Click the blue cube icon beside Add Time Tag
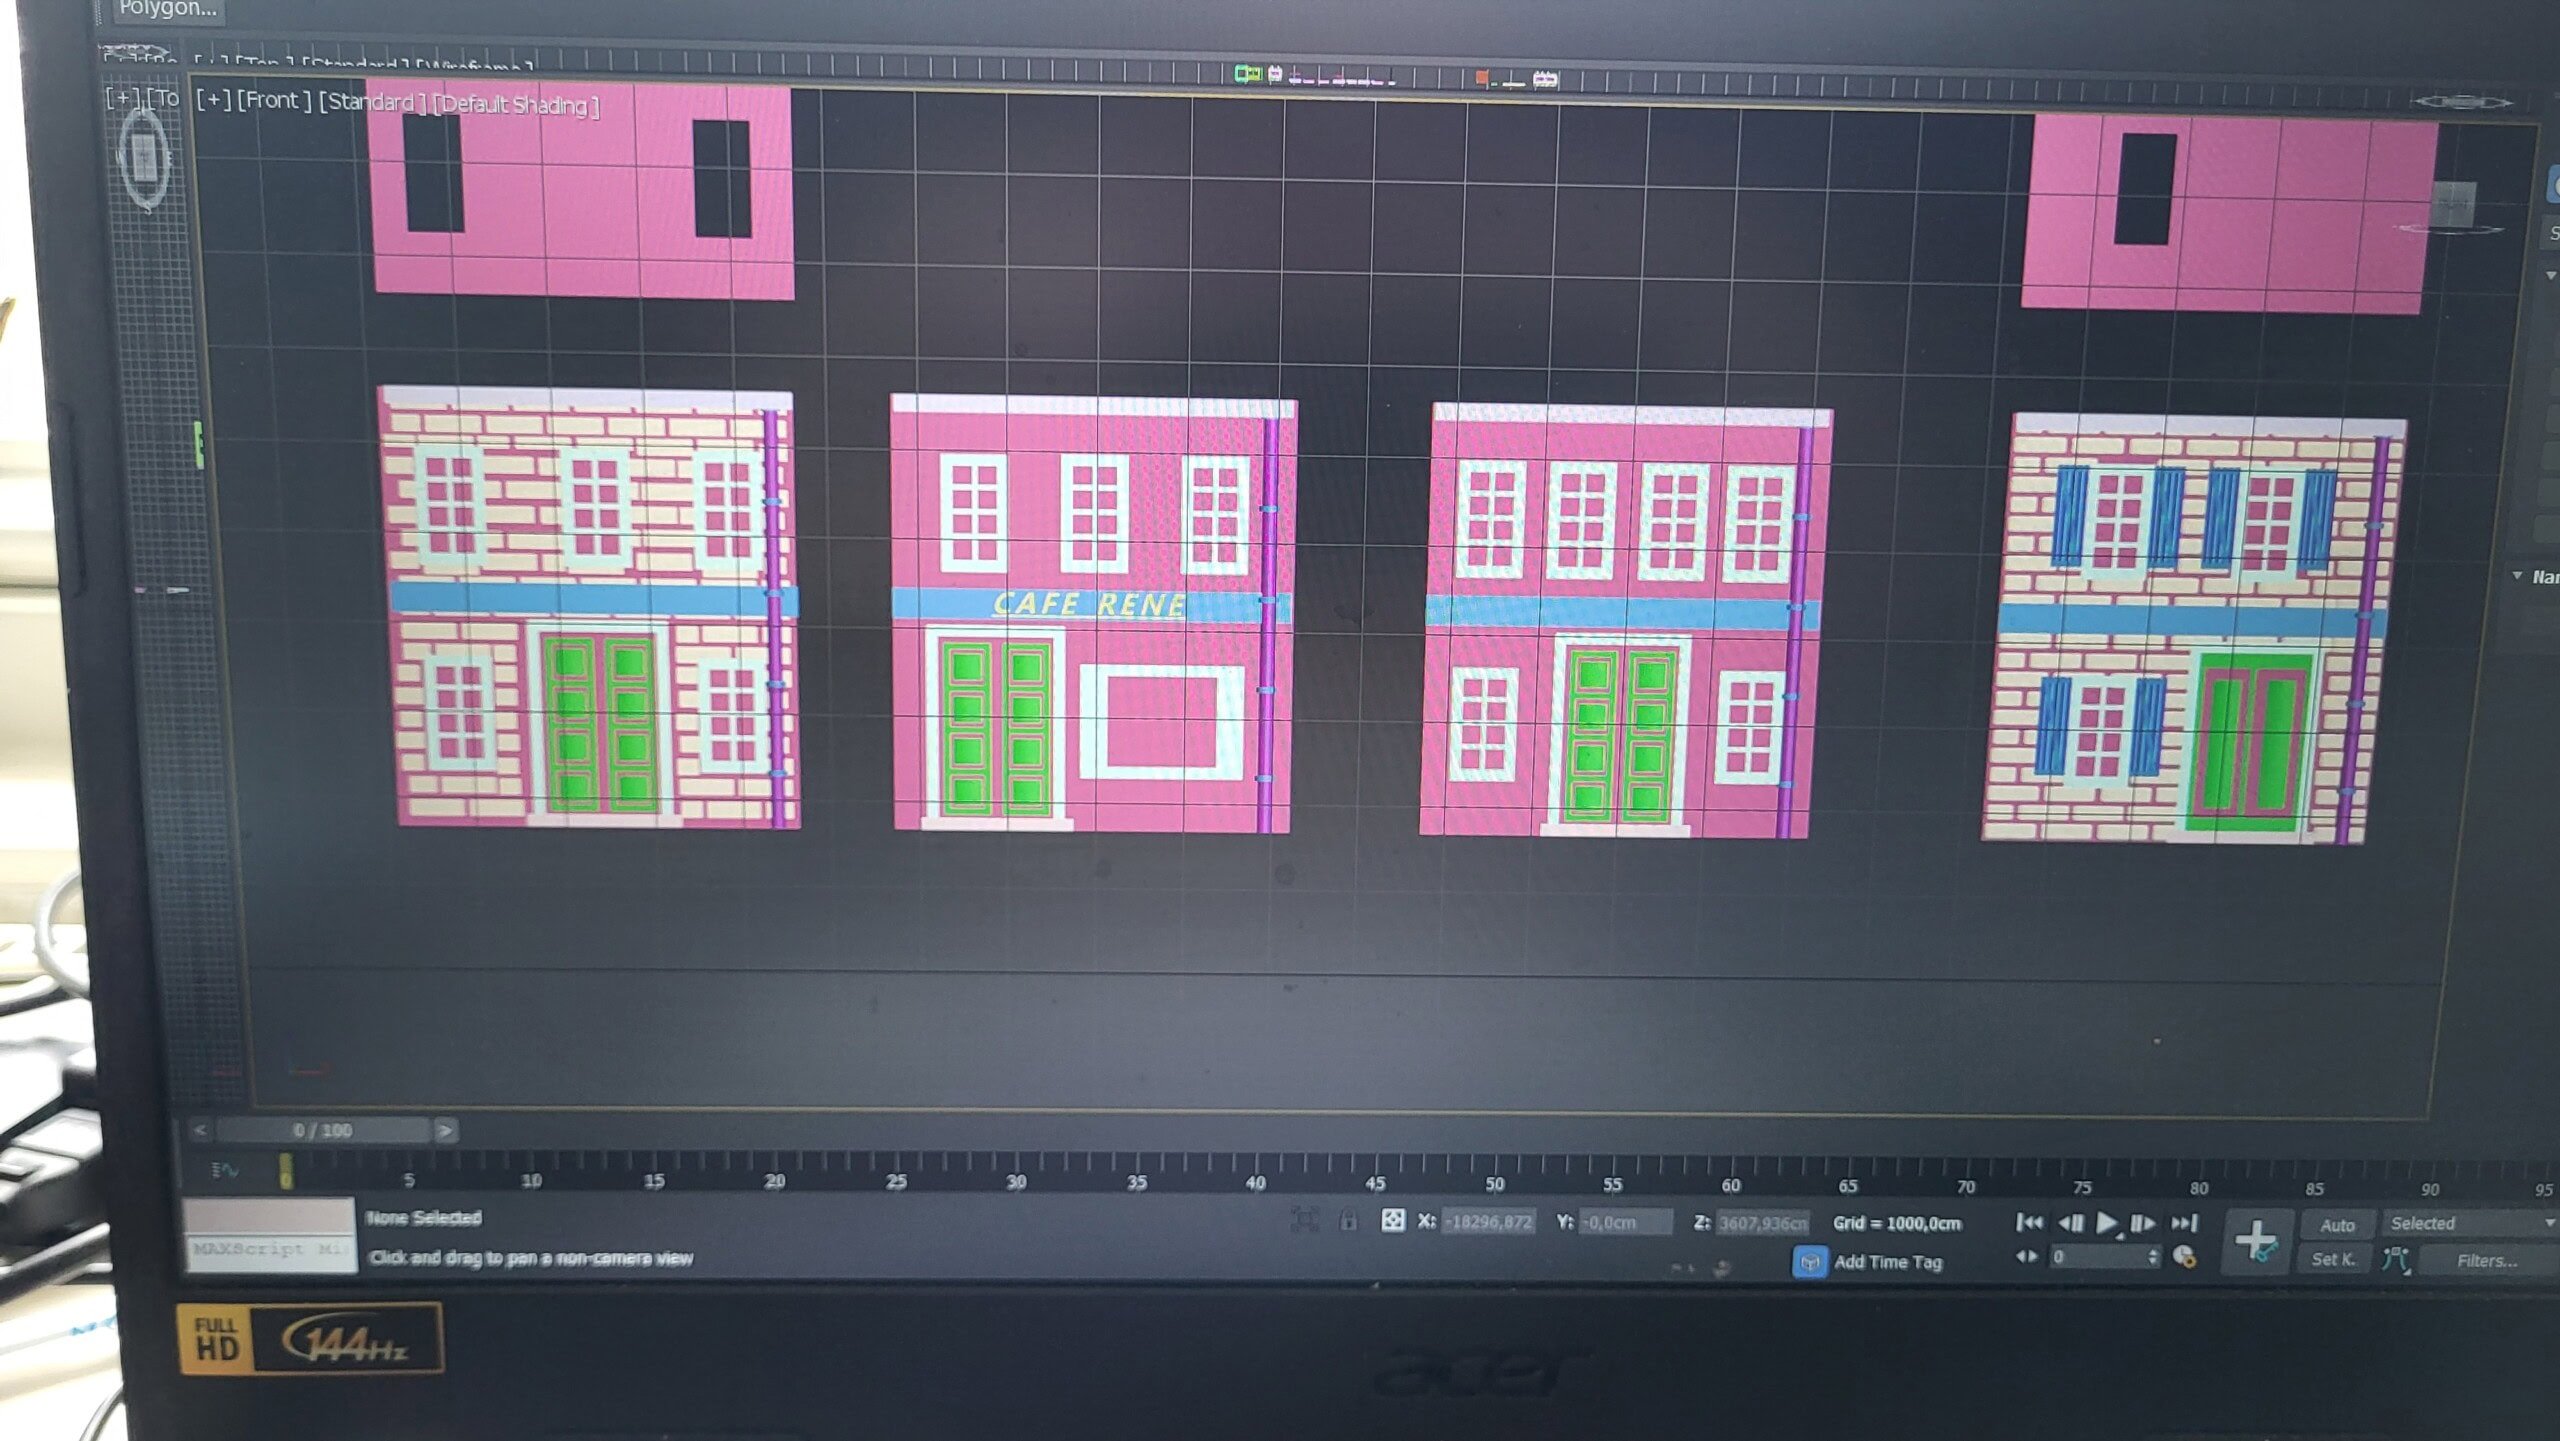Viewport: 2560px width, 1441px height. click(1809, 1262)
